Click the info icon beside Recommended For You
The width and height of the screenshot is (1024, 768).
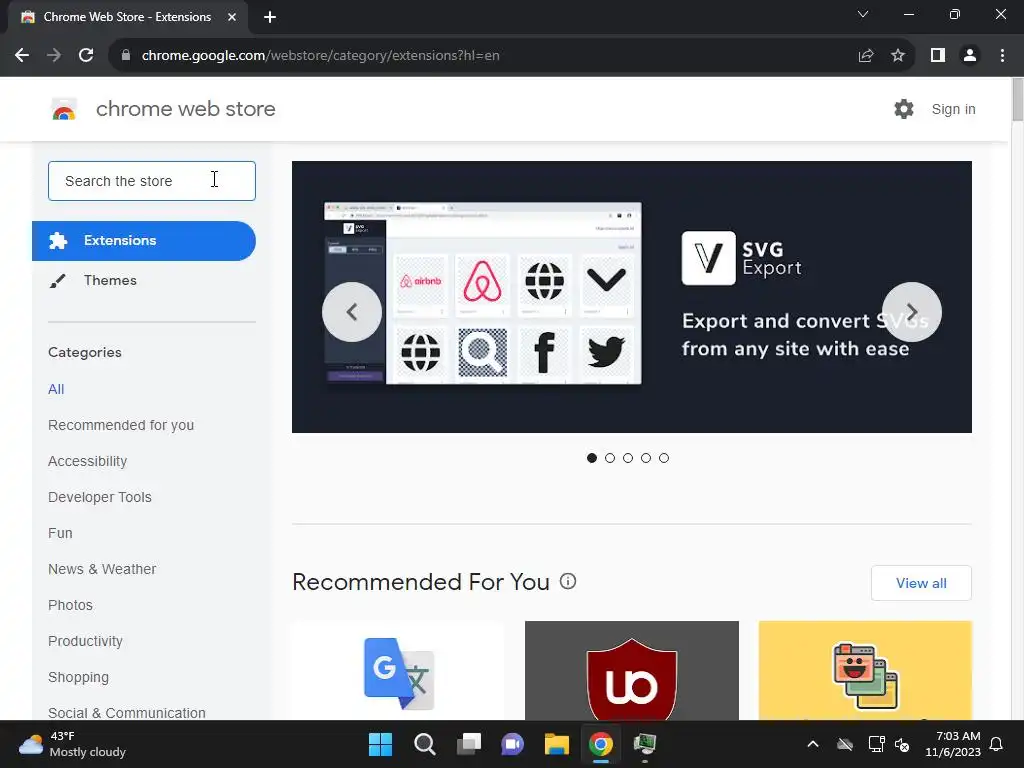568,581
